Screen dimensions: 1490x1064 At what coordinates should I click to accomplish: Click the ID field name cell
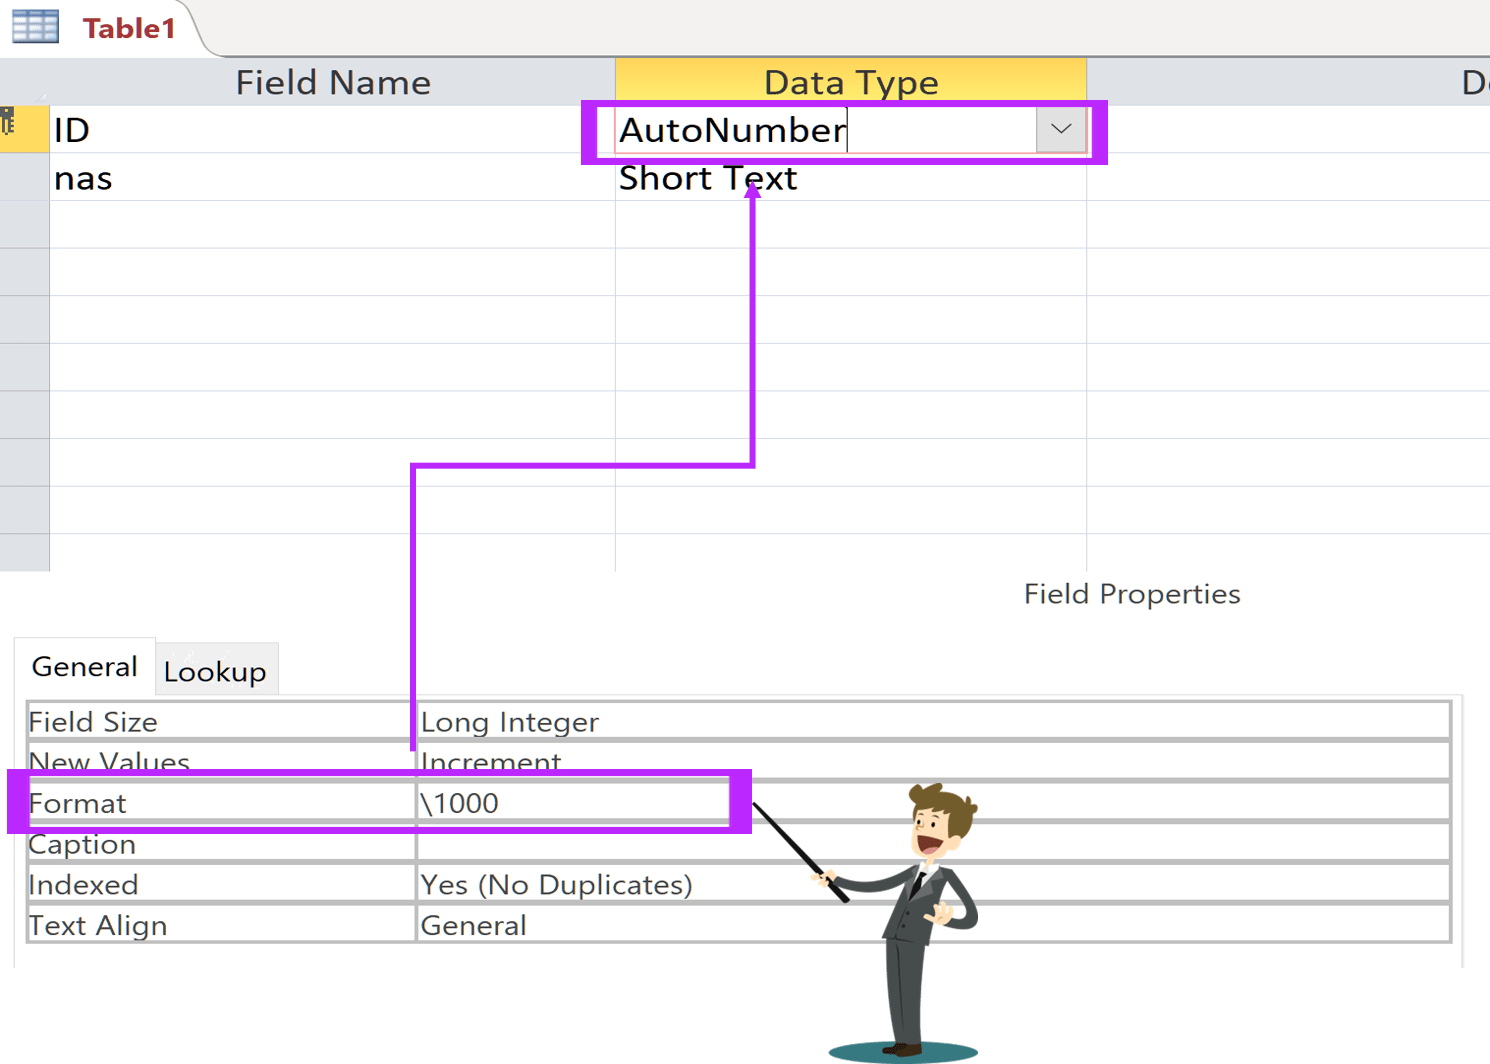click(x=330, y=130)
